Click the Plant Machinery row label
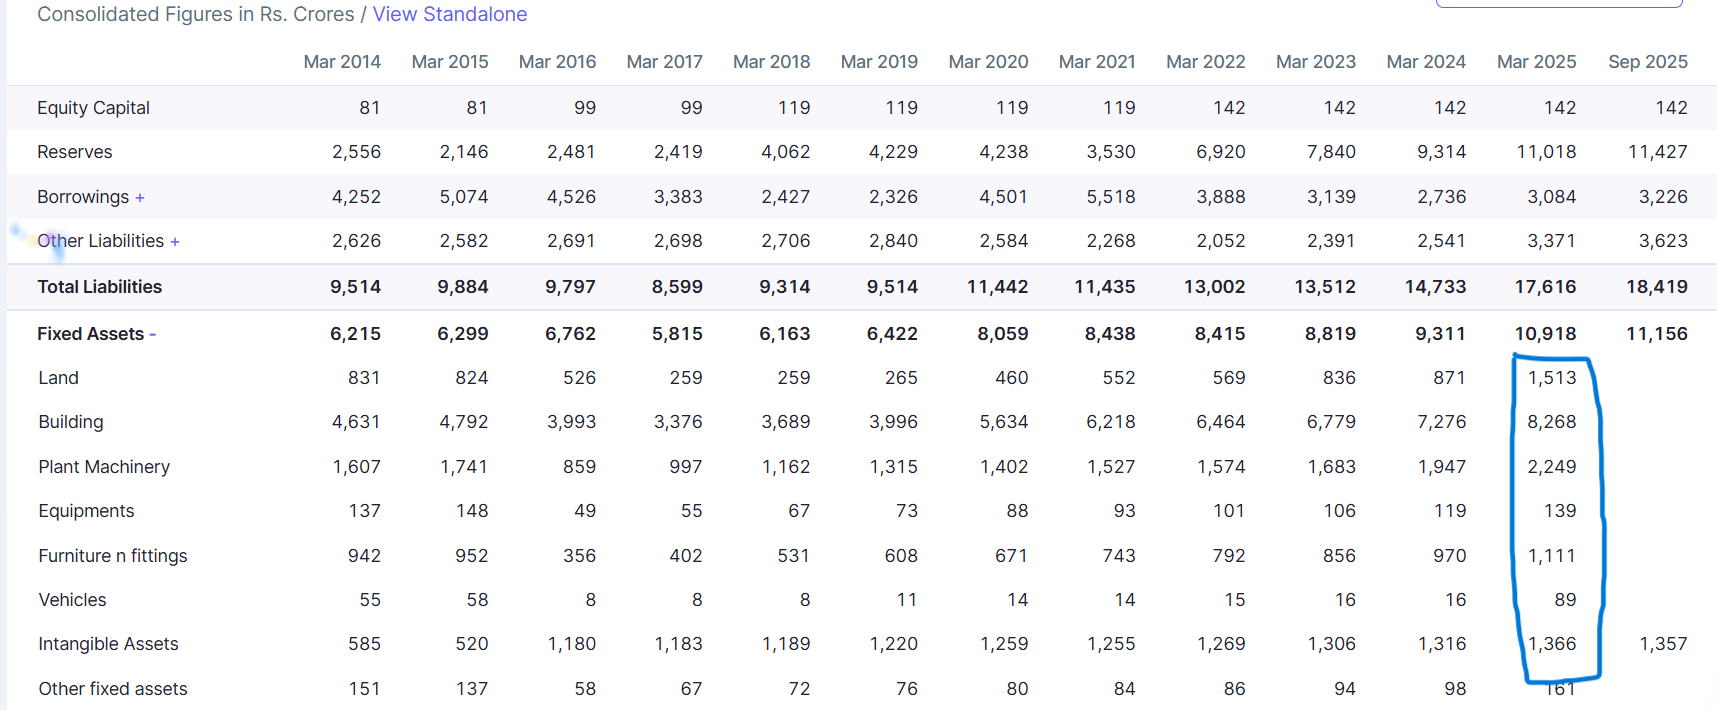 (x=104, y=467)
